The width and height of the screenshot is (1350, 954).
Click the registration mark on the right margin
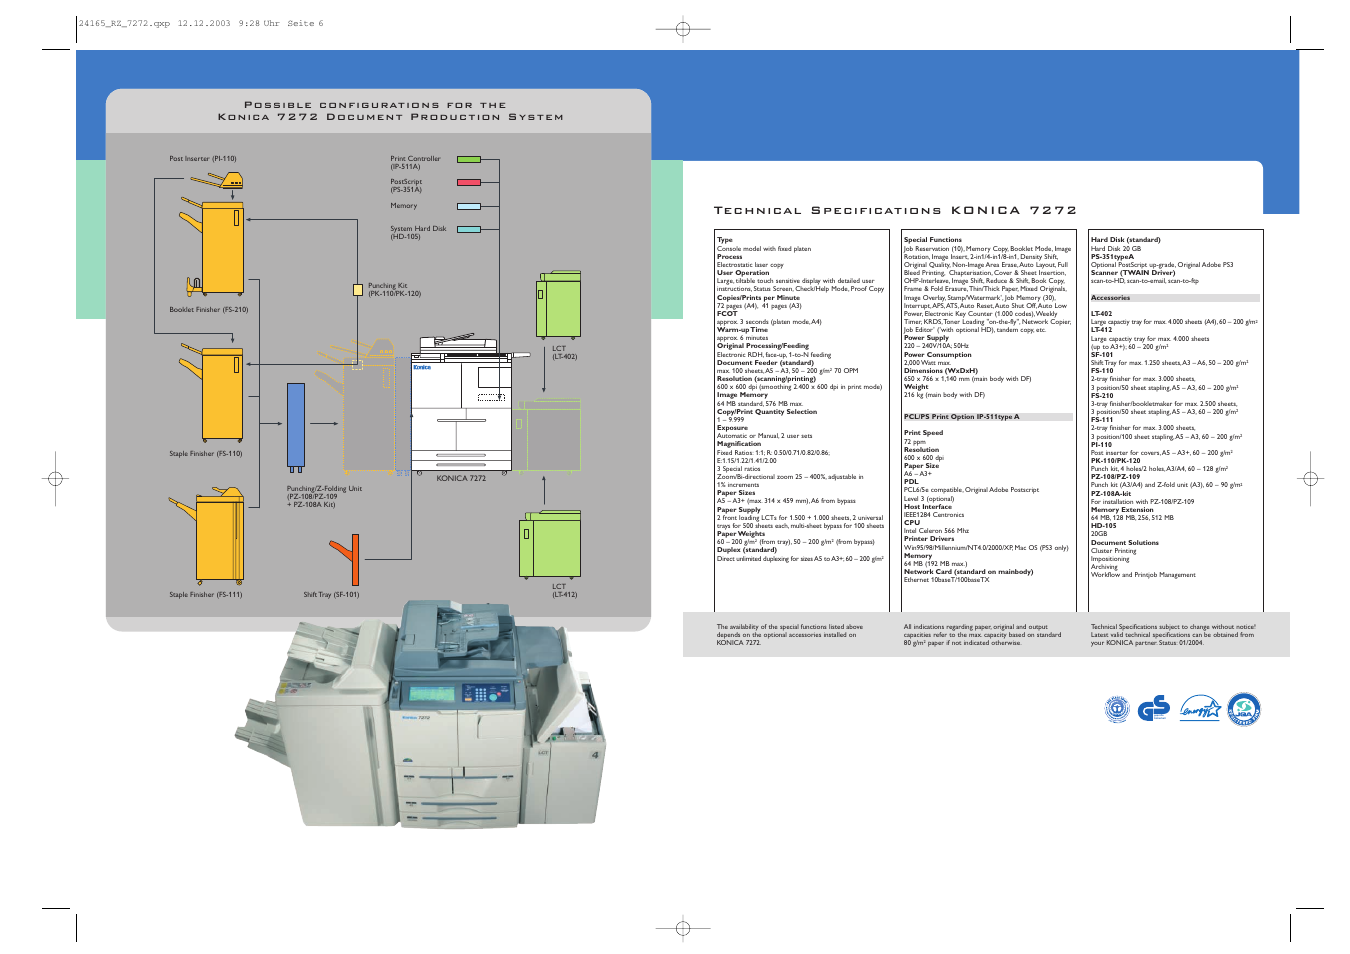pos(1310,479)
